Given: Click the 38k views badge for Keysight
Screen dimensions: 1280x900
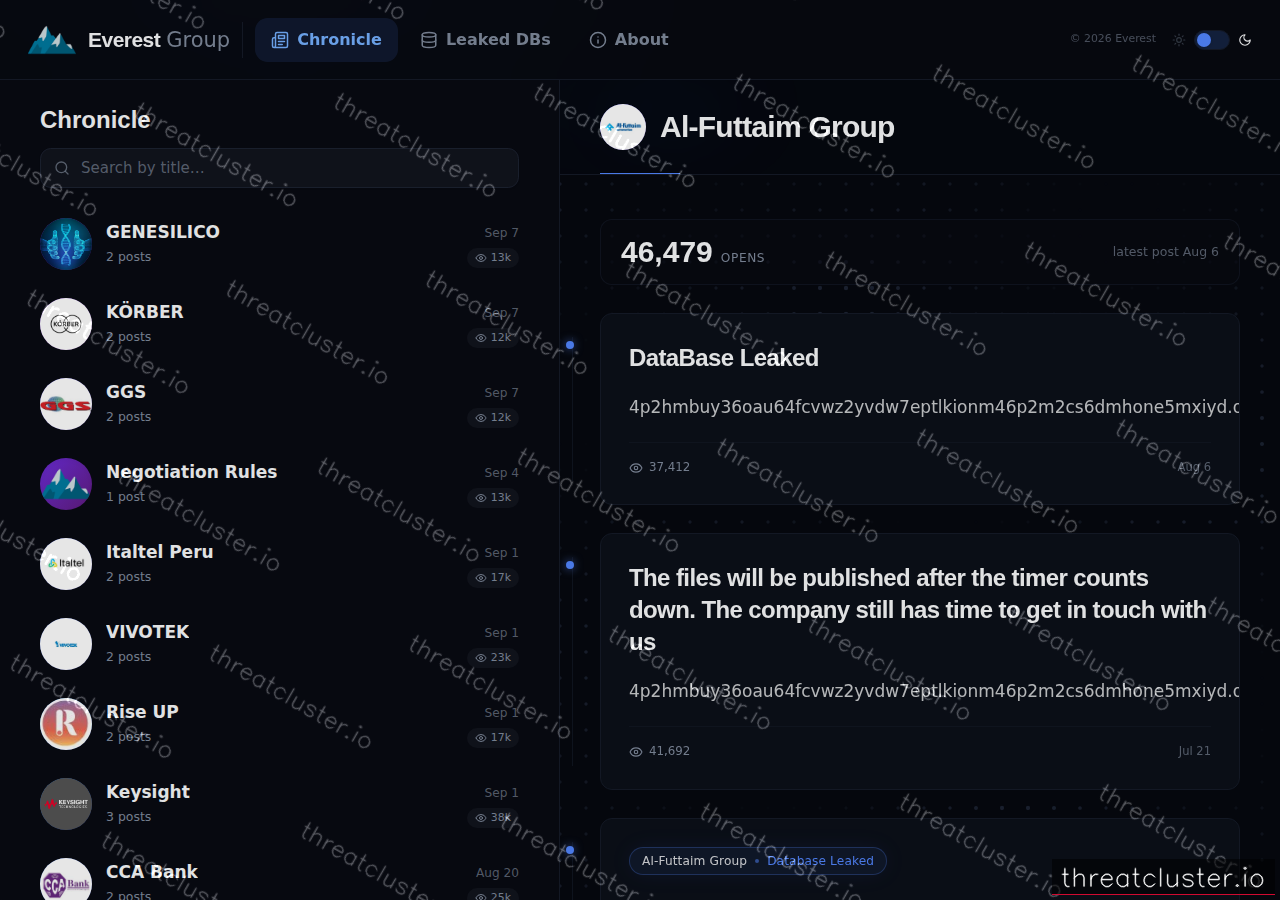Looking at the screenshot, I should coord(493,818).
